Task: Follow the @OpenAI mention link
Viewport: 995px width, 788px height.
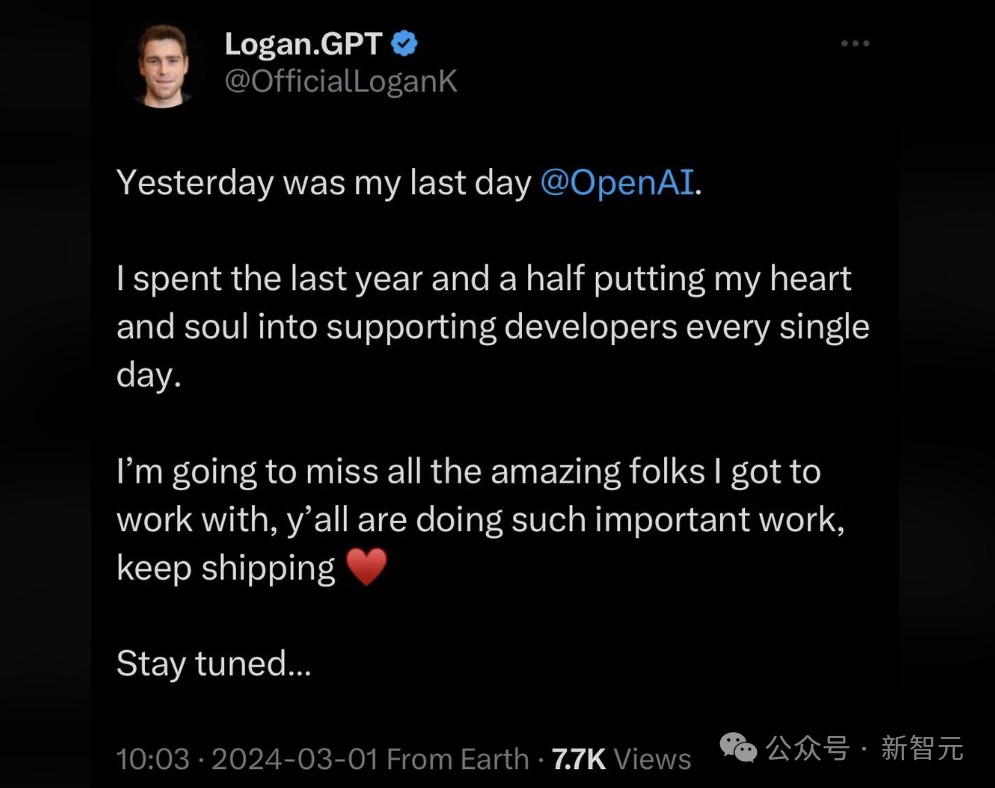Action: point(616,183)
